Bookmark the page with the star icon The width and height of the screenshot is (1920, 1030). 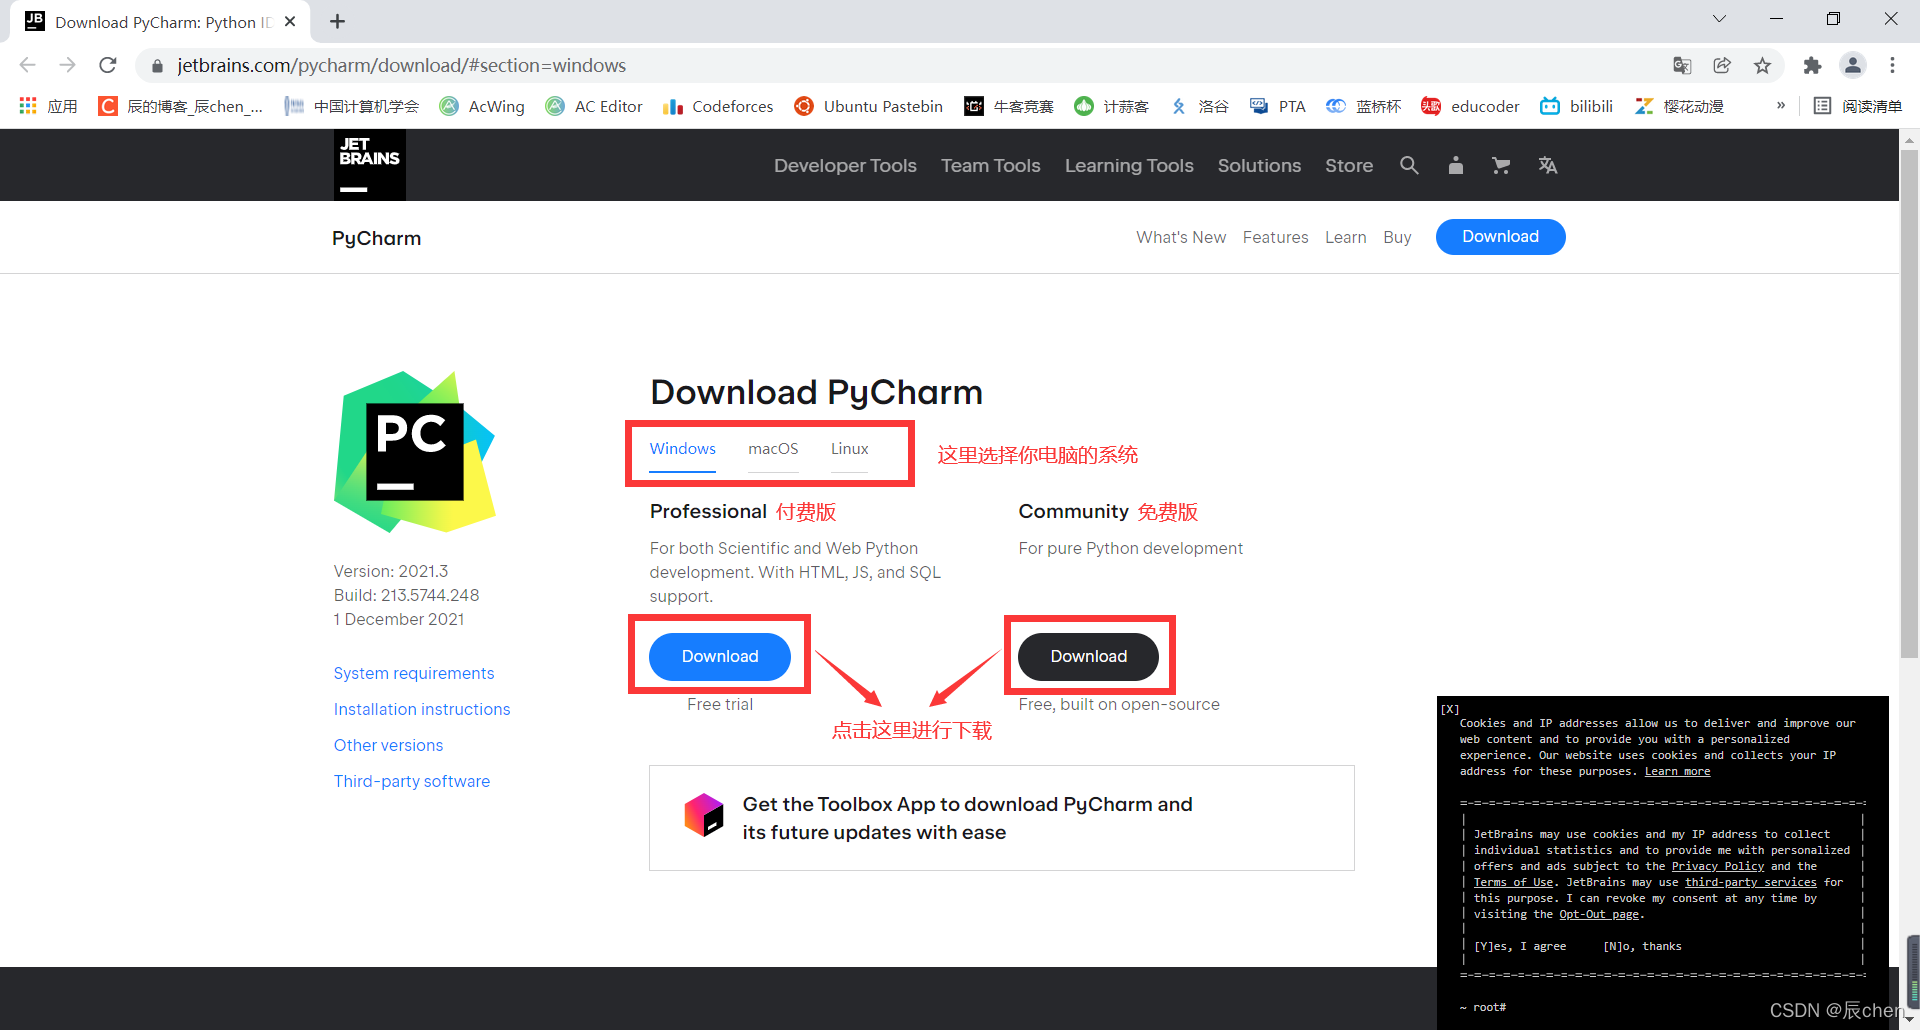click(1763, 65)
